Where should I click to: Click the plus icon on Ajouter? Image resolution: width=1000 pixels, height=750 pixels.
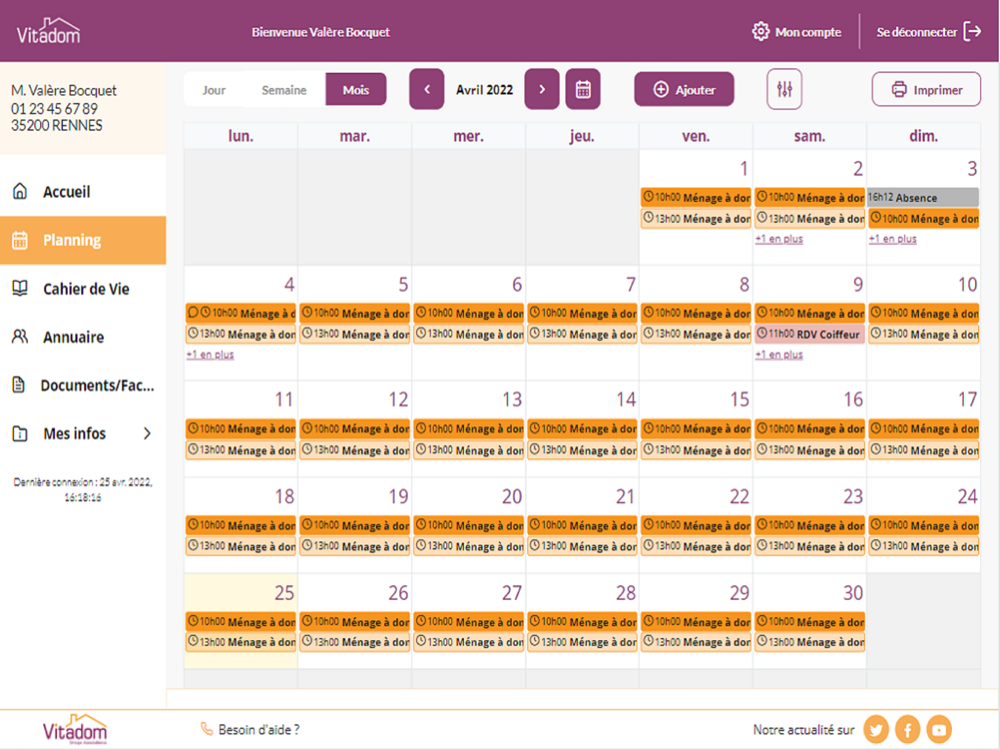pyautogui.click(x=661, y=89)
